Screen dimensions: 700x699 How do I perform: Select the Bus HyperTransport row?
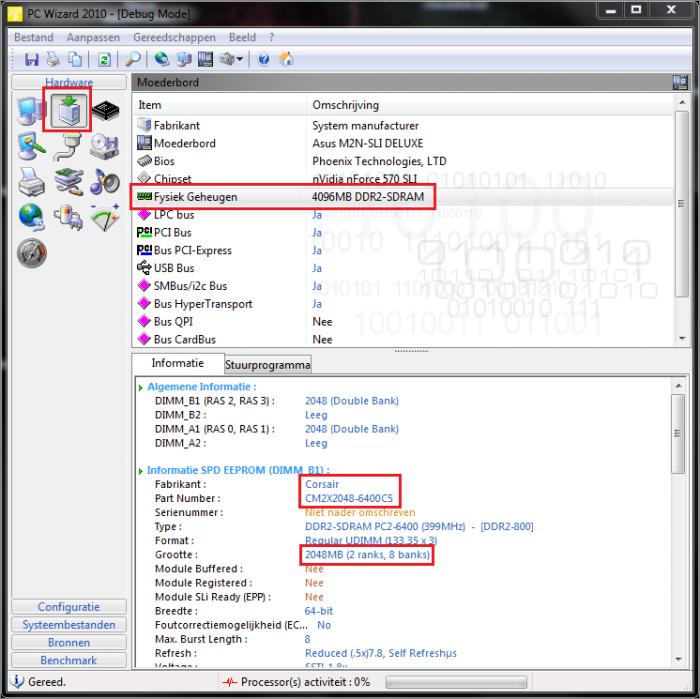(403, 304)
